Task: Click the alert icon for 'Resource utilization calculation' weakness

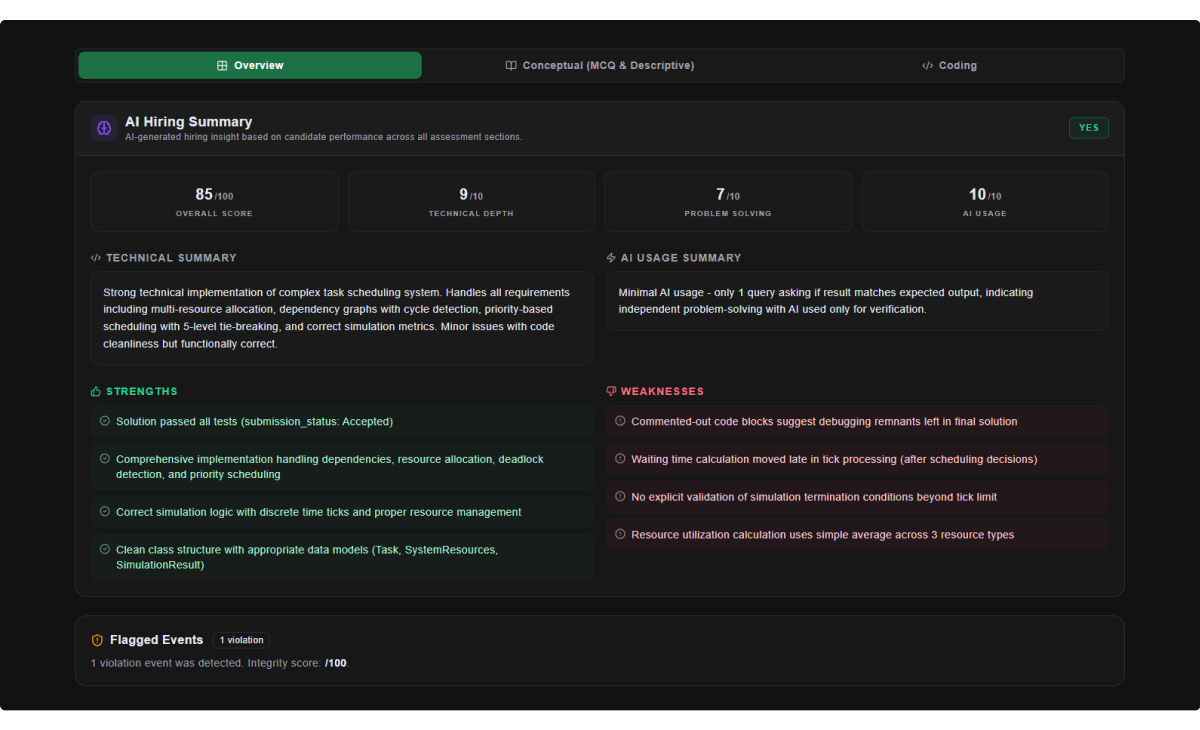Action: (620, 534)
